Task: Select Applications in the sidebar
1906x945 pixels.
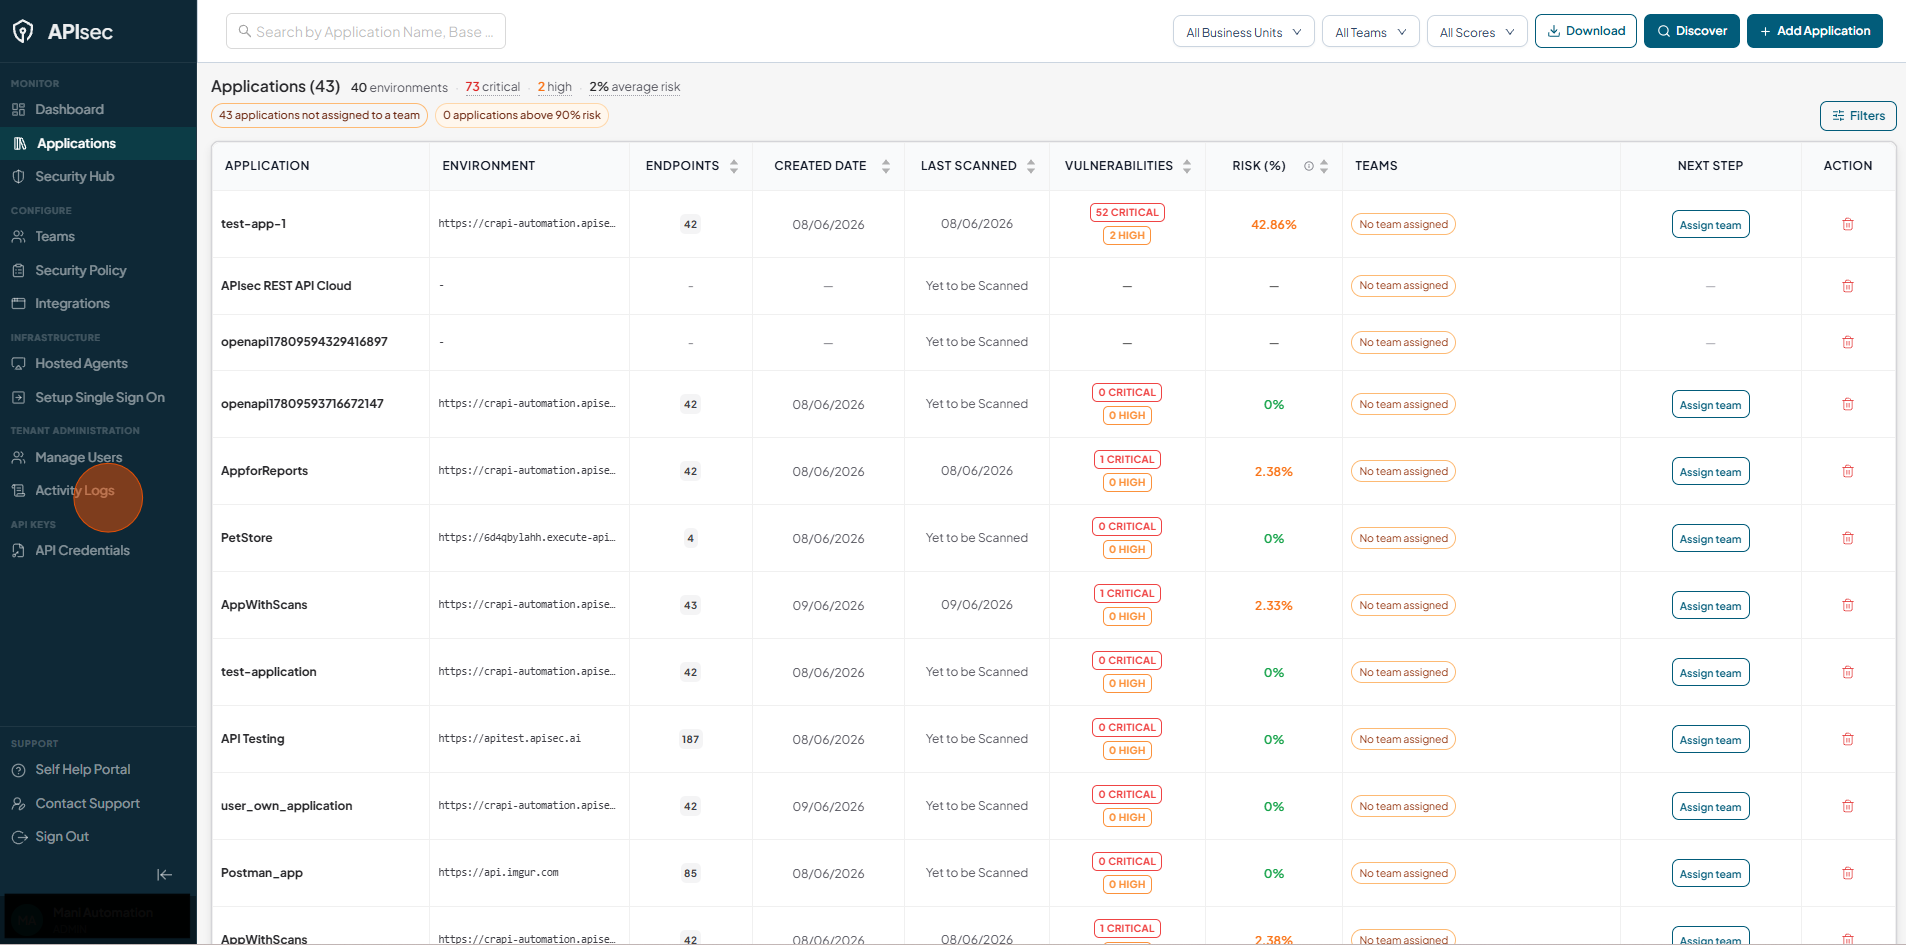Action: [x=98, y=143]
